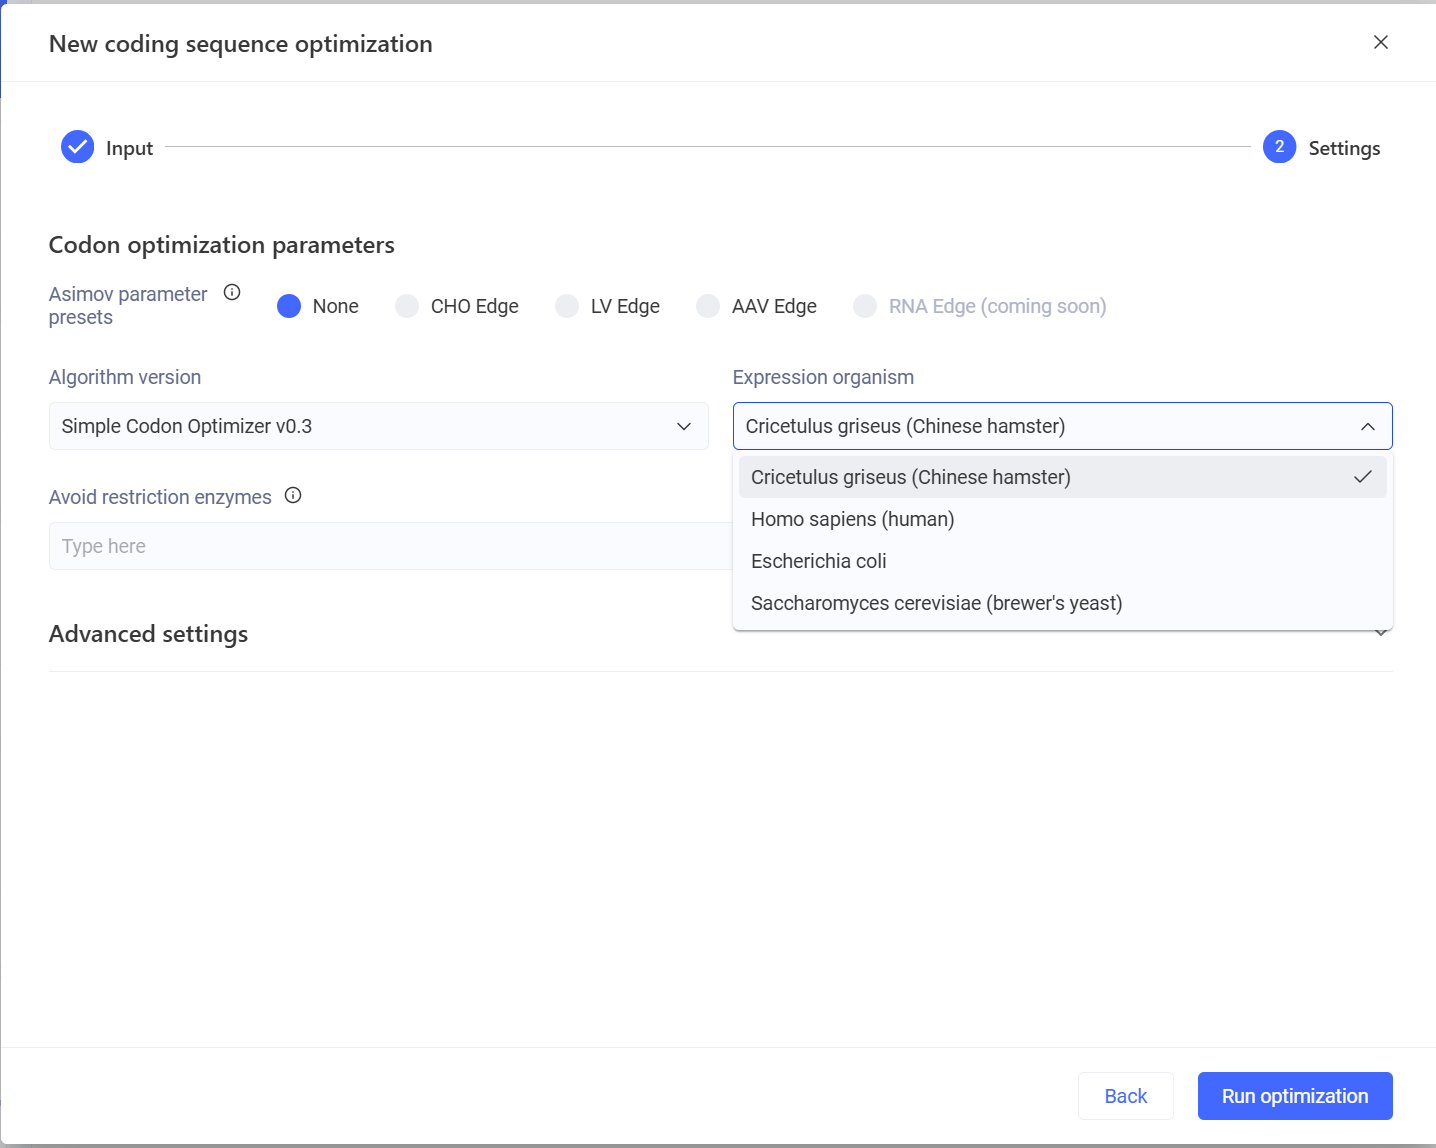This screenshot has height=1148, width=1436.
Task: Close the coding sequence optimization dialog
Action: click(1381, 42)
